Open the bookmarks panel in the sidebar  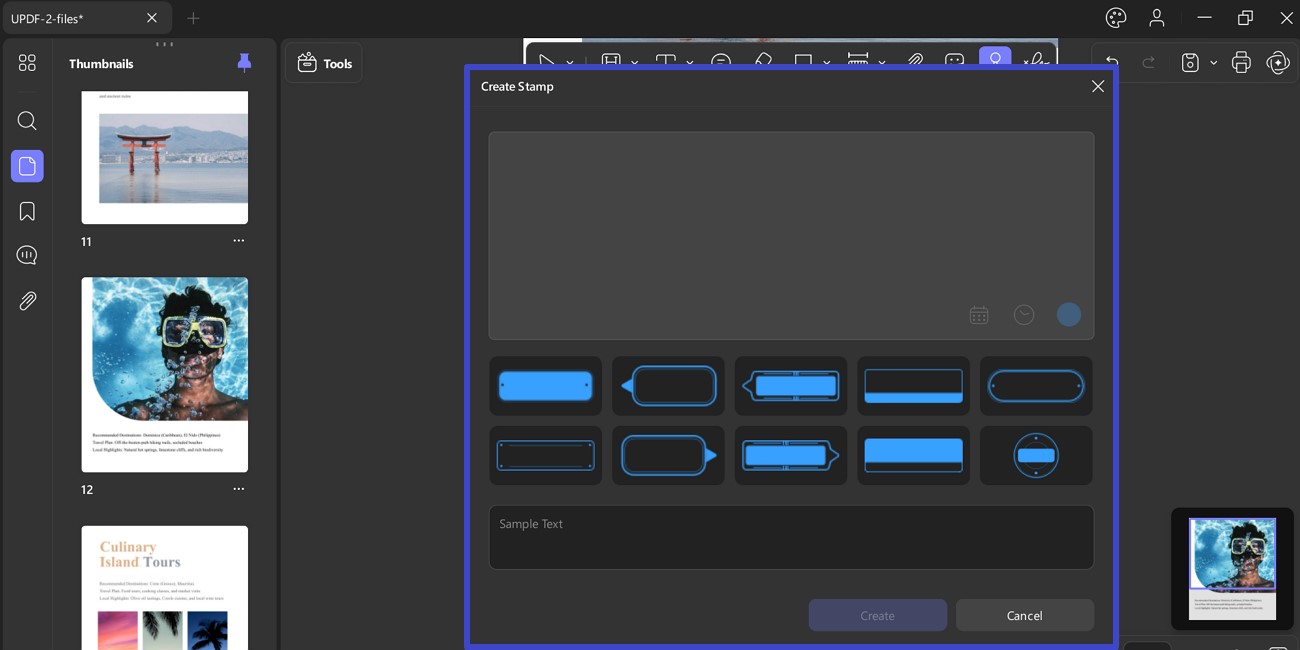tap(27, 211)
